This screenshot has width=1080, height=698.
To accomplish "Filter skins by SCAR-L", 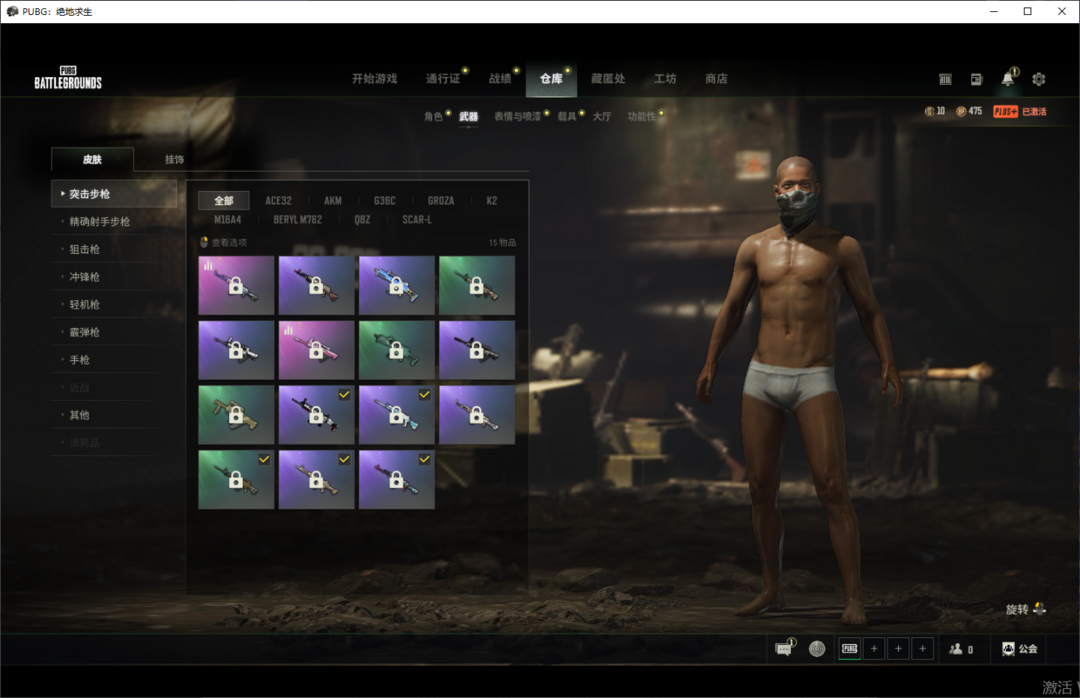I will pos(417,220).
